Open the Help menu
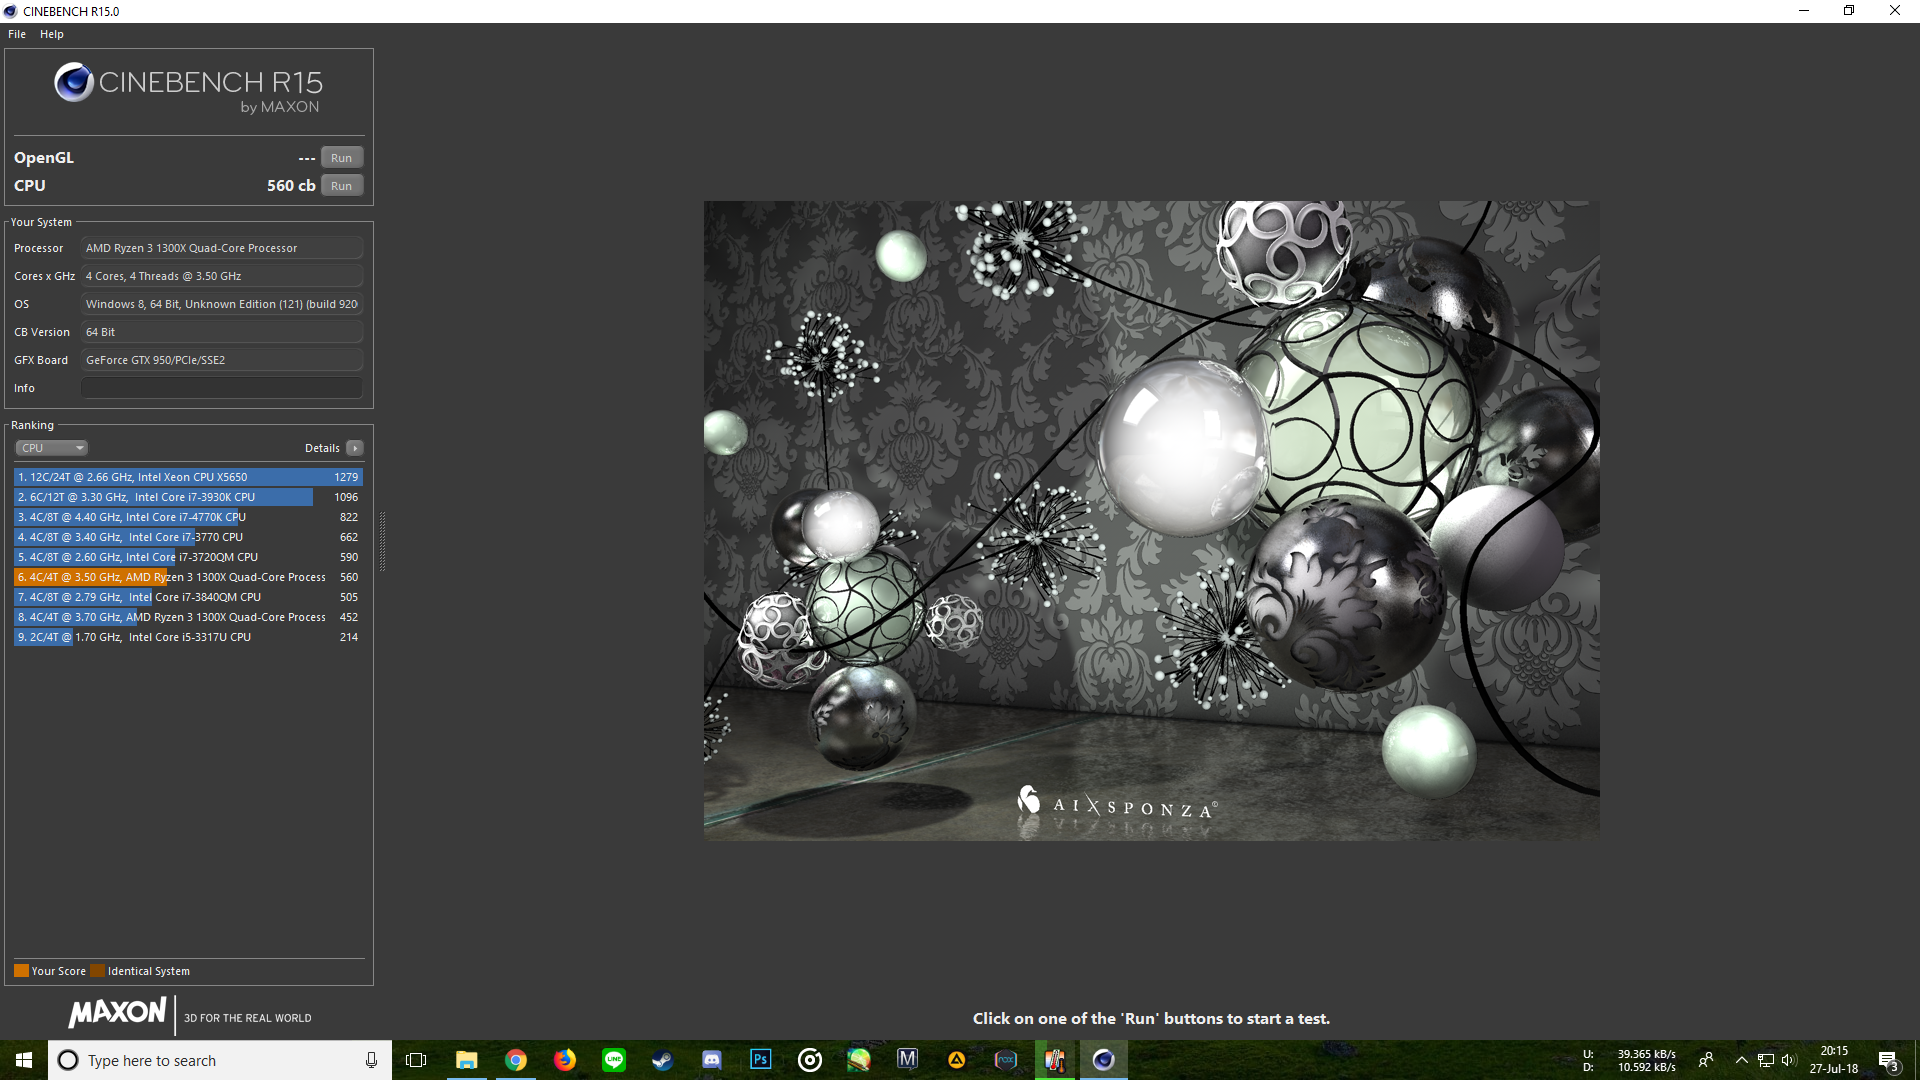 52,34
